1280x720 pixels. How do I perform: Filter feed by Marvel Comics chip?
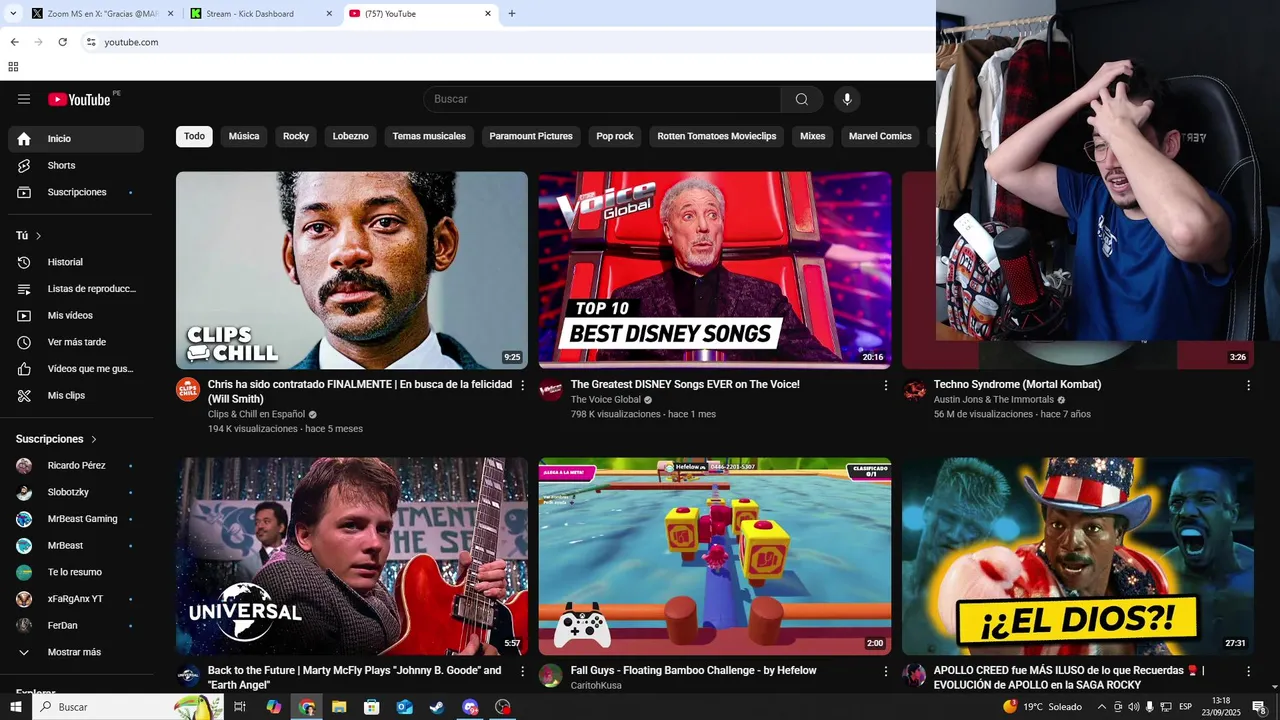click(x=880, y=136)
